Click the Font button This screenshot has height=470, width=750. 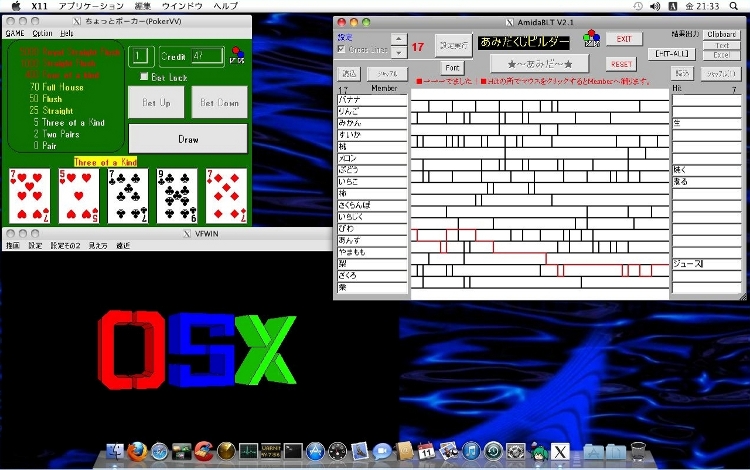(x=452, y=68)
